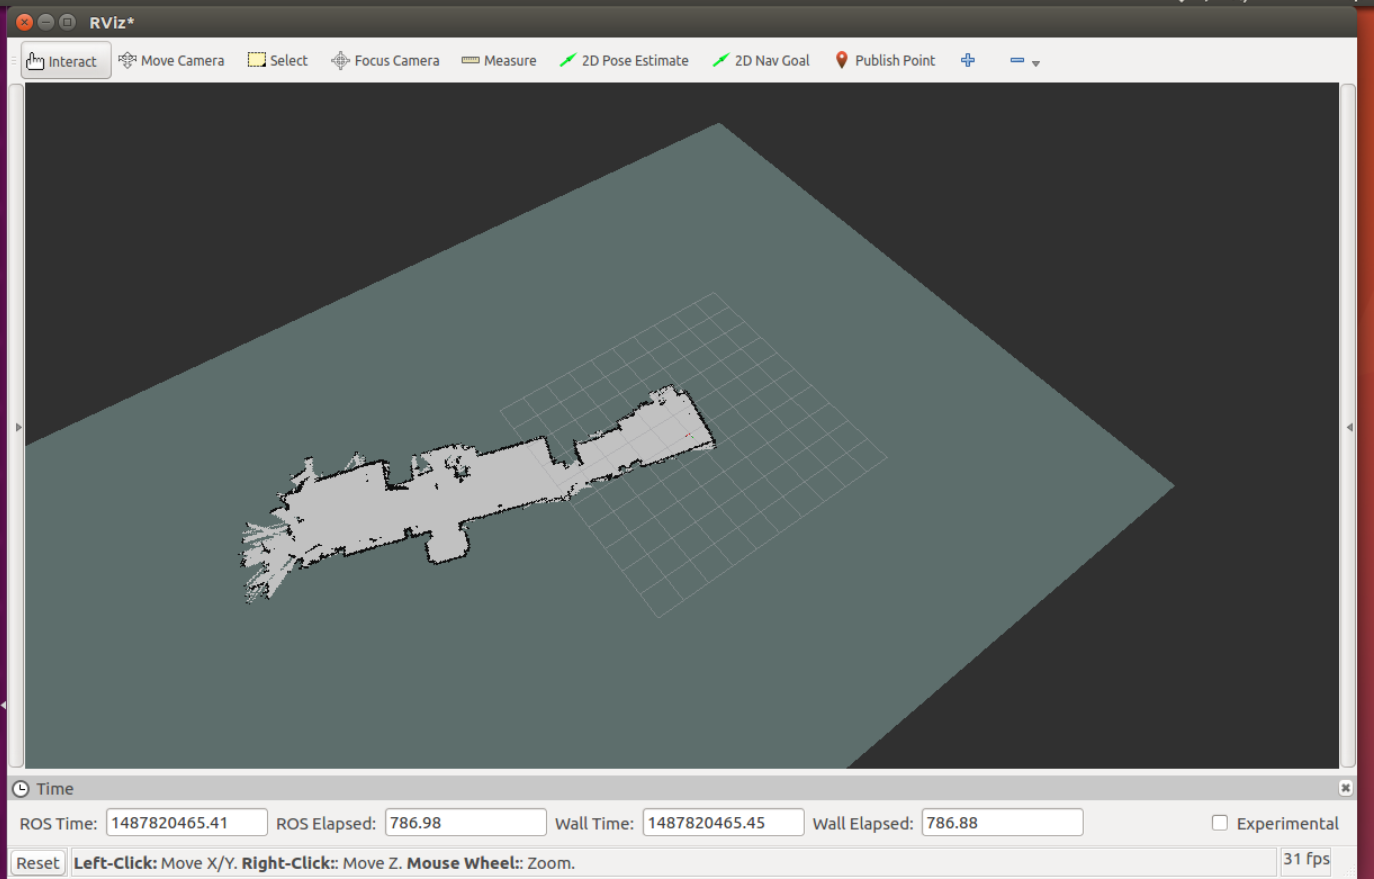The image size is (1374, 879).
Task: Expand the left panel via arrow handle
Action: tap(18, 427)
